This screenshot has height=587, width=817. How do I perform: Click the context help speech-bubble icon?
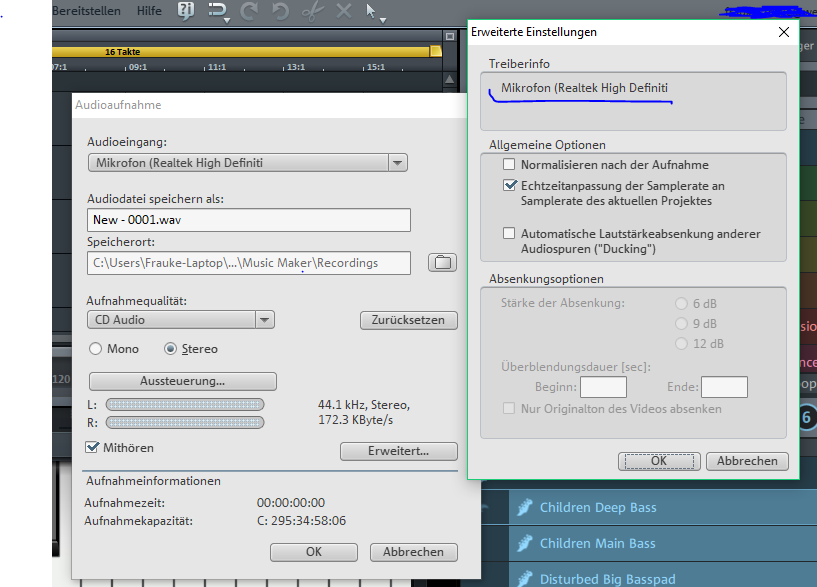pyautogui.click(x=185, y=10)
